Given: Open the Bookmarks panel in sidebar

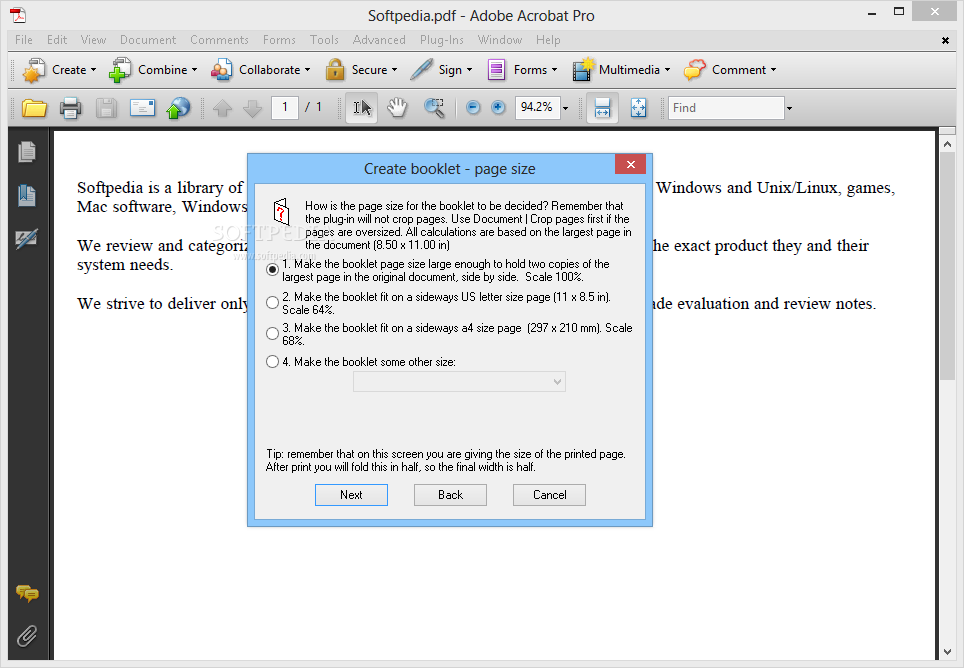Looking at the screenshot, I should [x=27, y=195].
